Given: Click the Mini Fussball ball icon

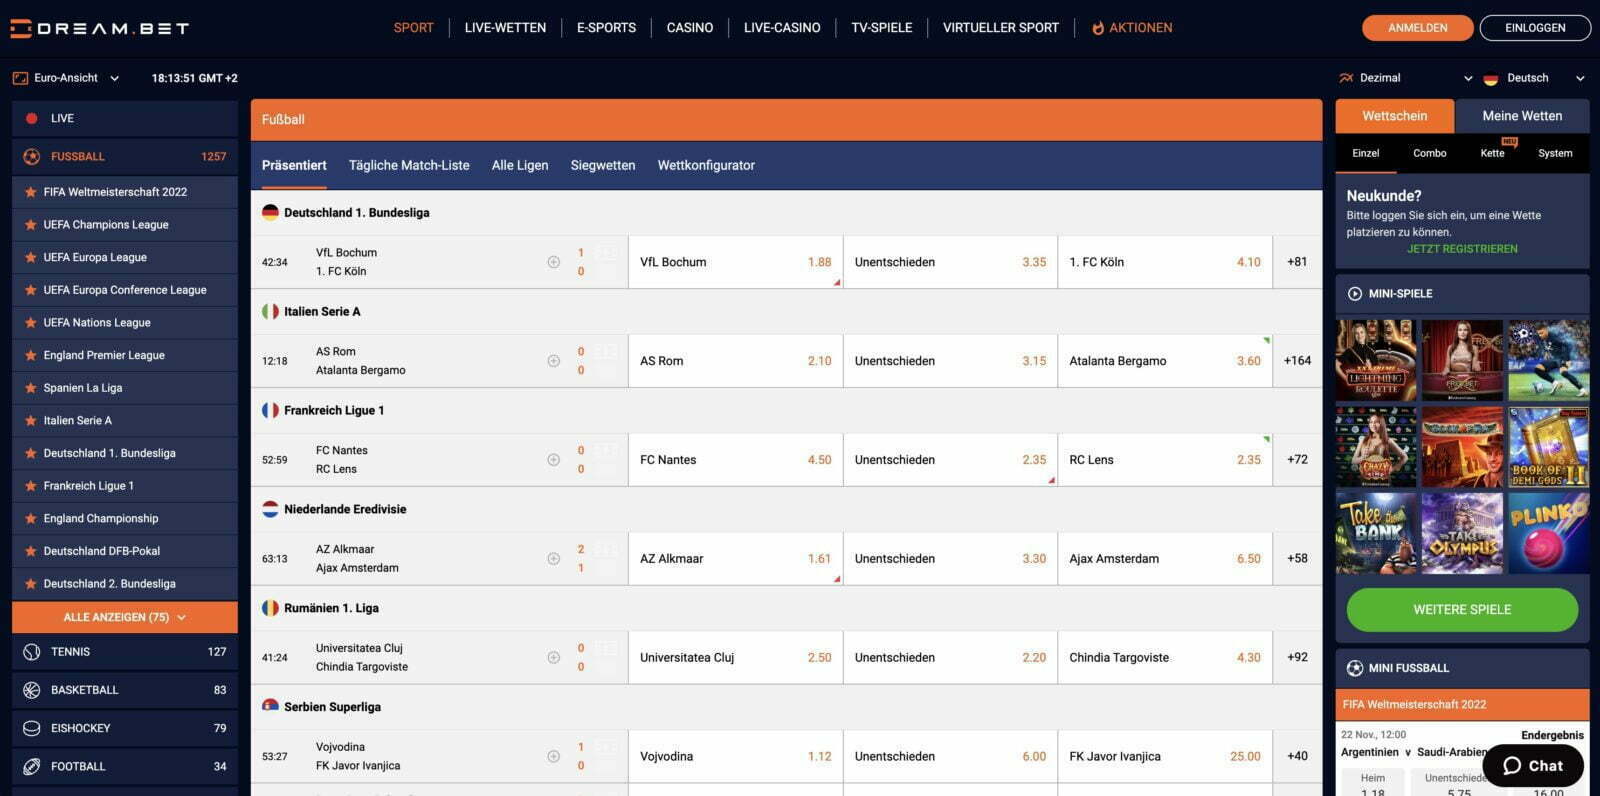Looking at the screenshot, I should click(x=1355, y=668).
